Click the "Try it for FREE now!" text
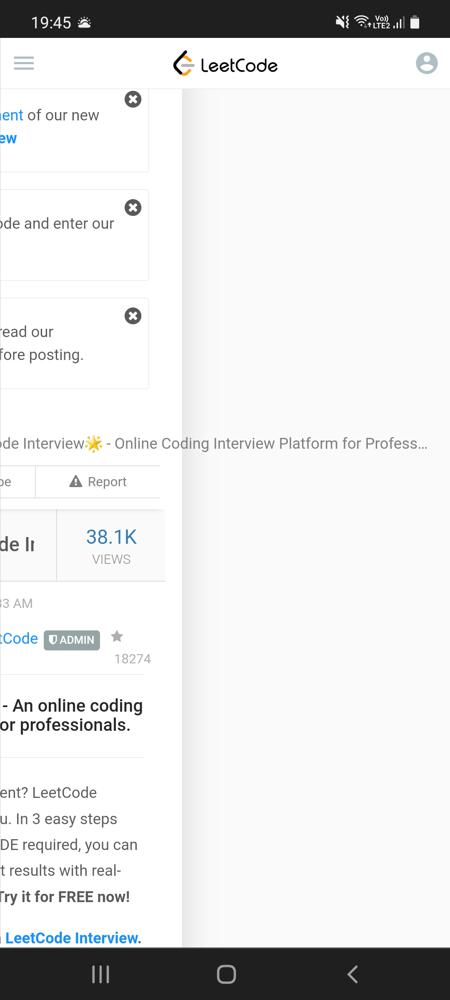 [64, 897]
